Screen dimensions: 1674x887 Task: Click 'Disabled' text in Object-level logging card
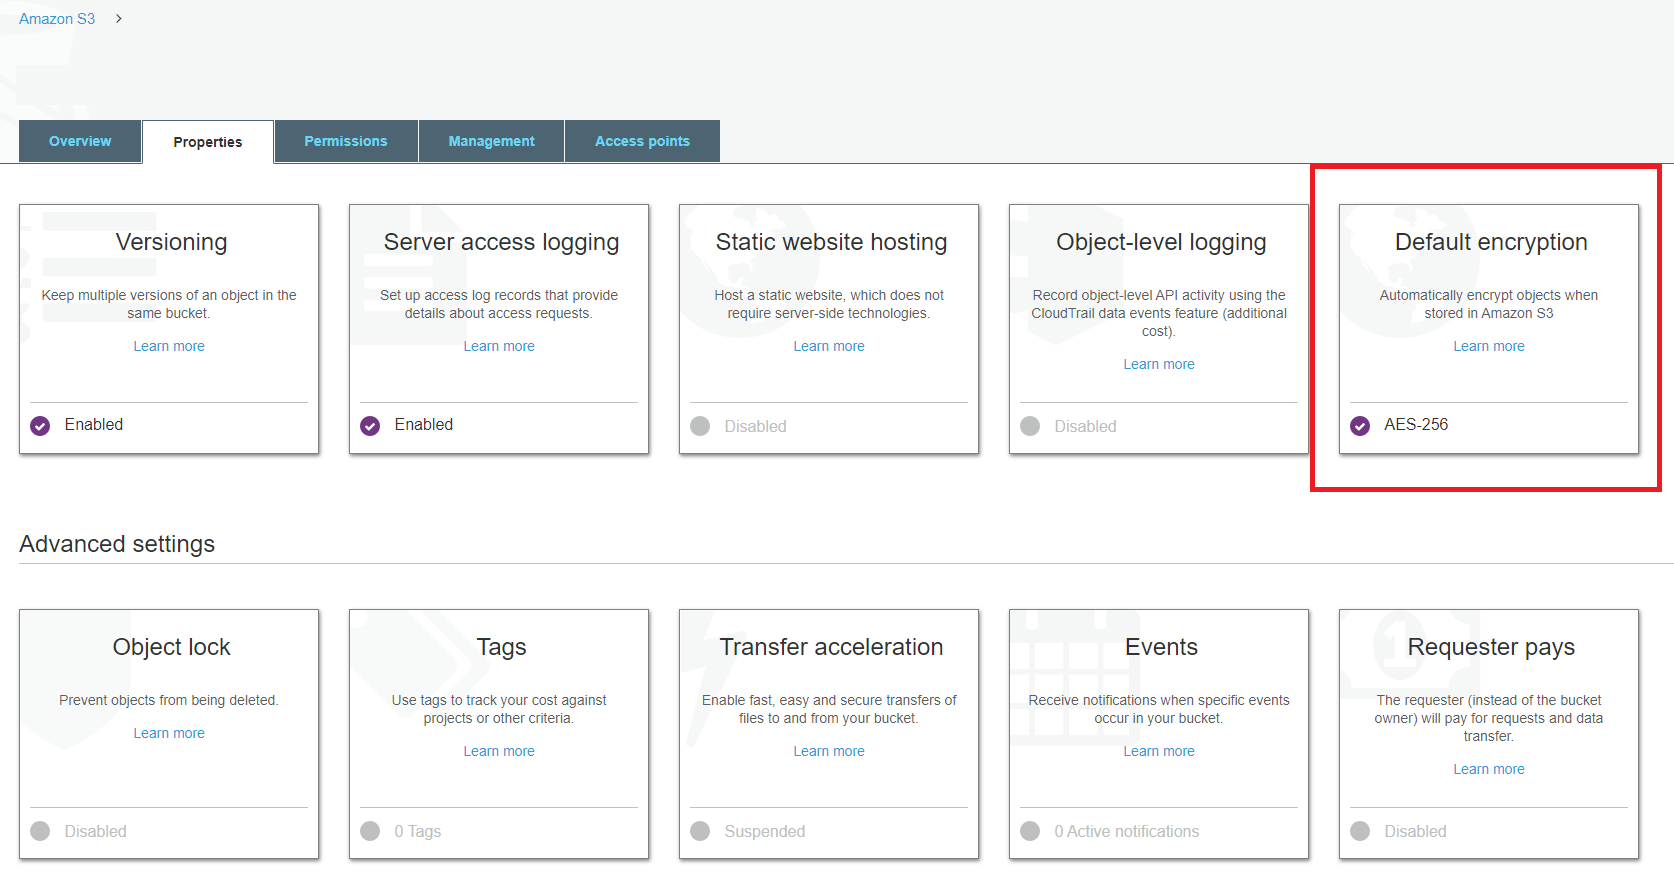(1085, 426)
